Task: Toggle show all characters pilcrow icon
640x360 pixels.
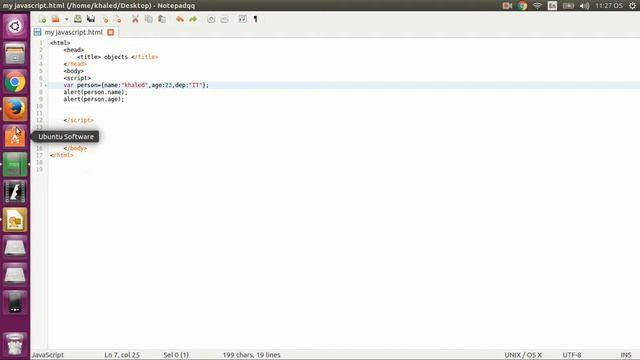Action: 256,19
